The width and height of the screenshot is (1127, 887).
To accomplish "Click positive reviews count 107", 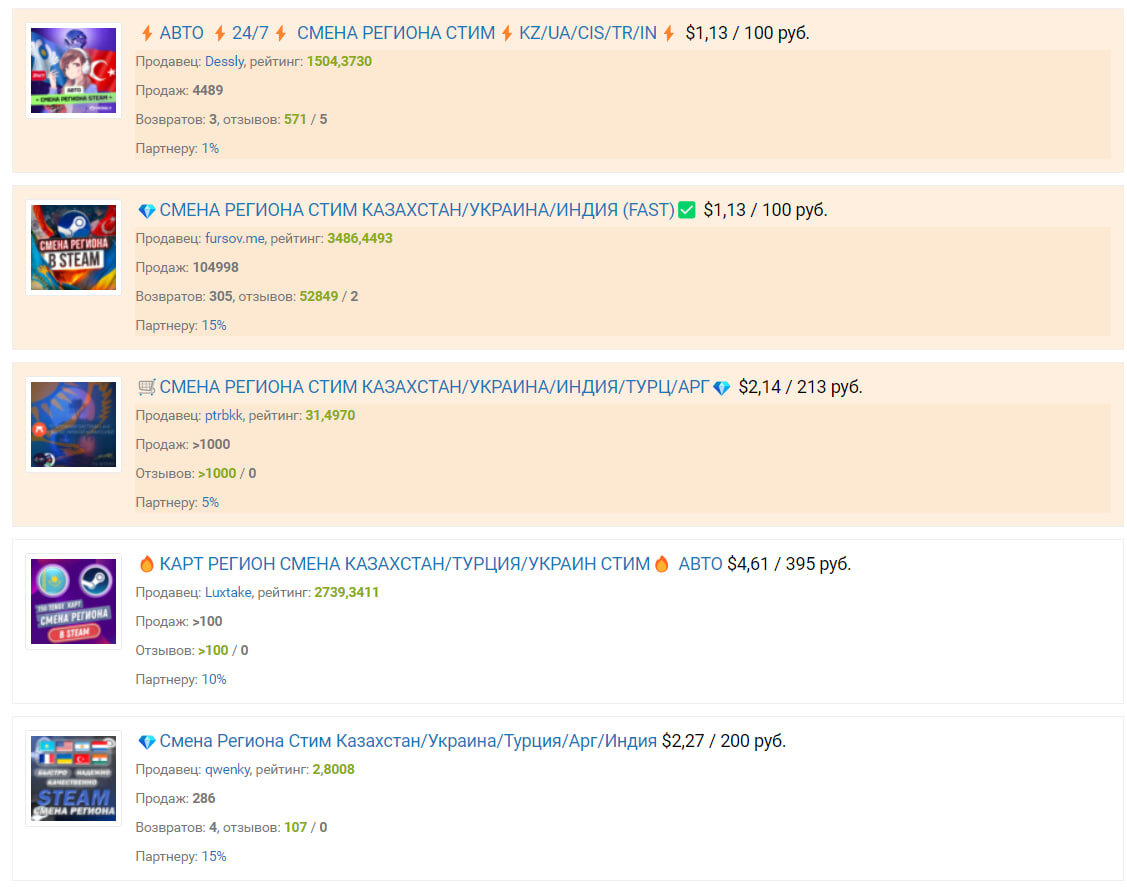I will [x=295, y=827].
